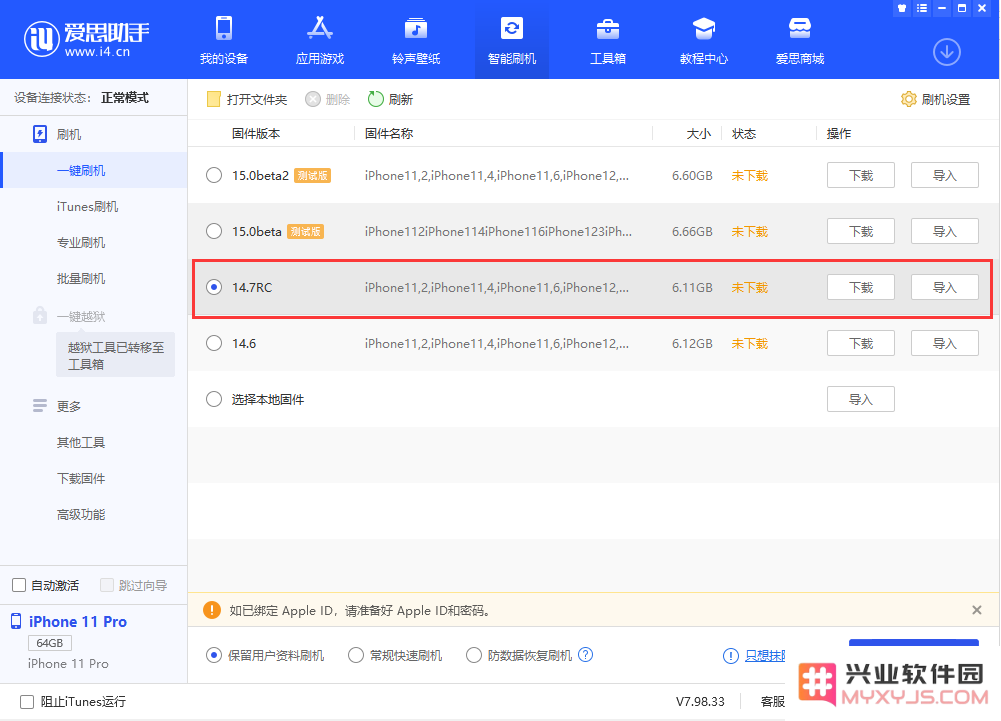Click the 删除 delete icon
The image size is (1001, 721).
coord(312,99)
